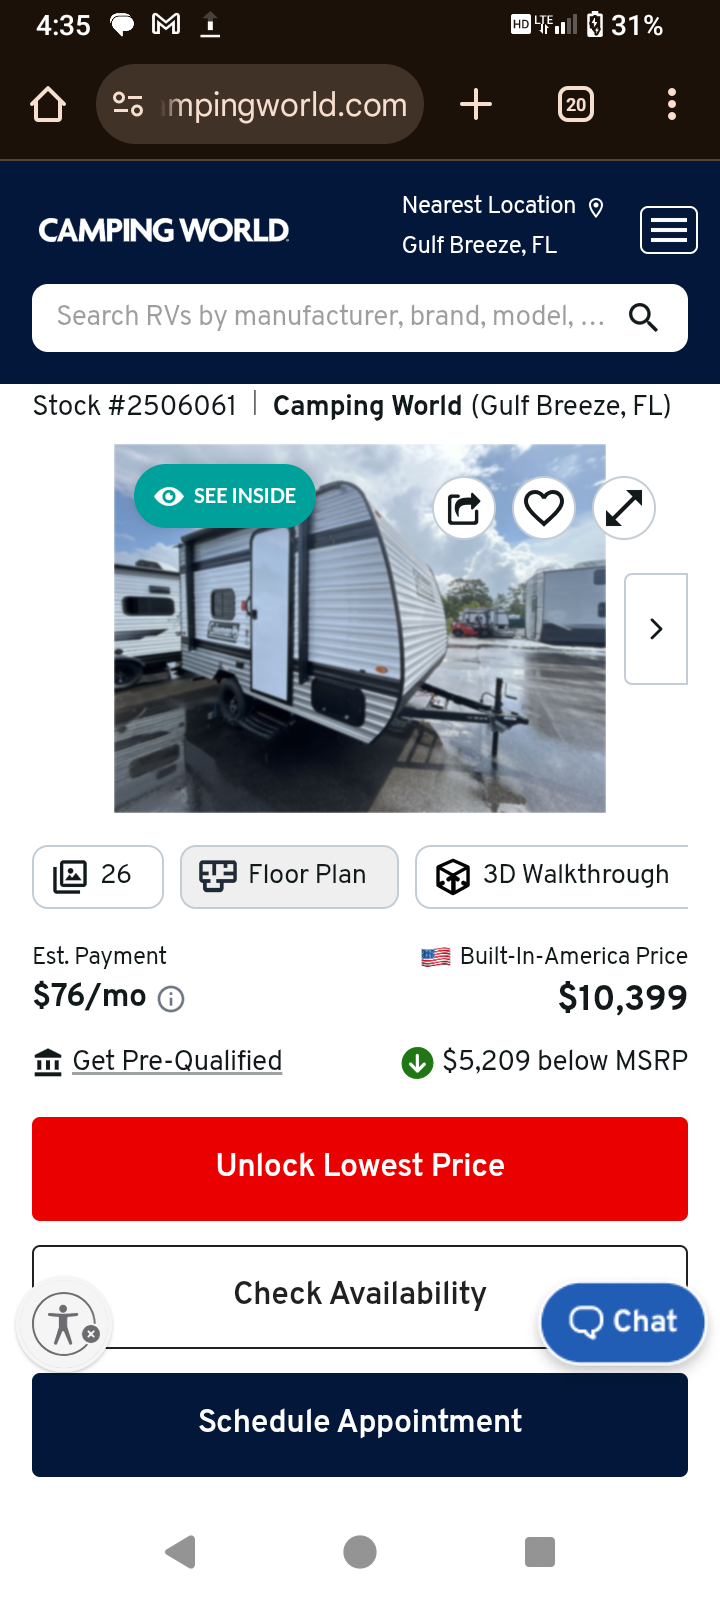Open the accessibility options widget
The height and width of the screenshot is (1600, 720).
tap(64, 1325)
